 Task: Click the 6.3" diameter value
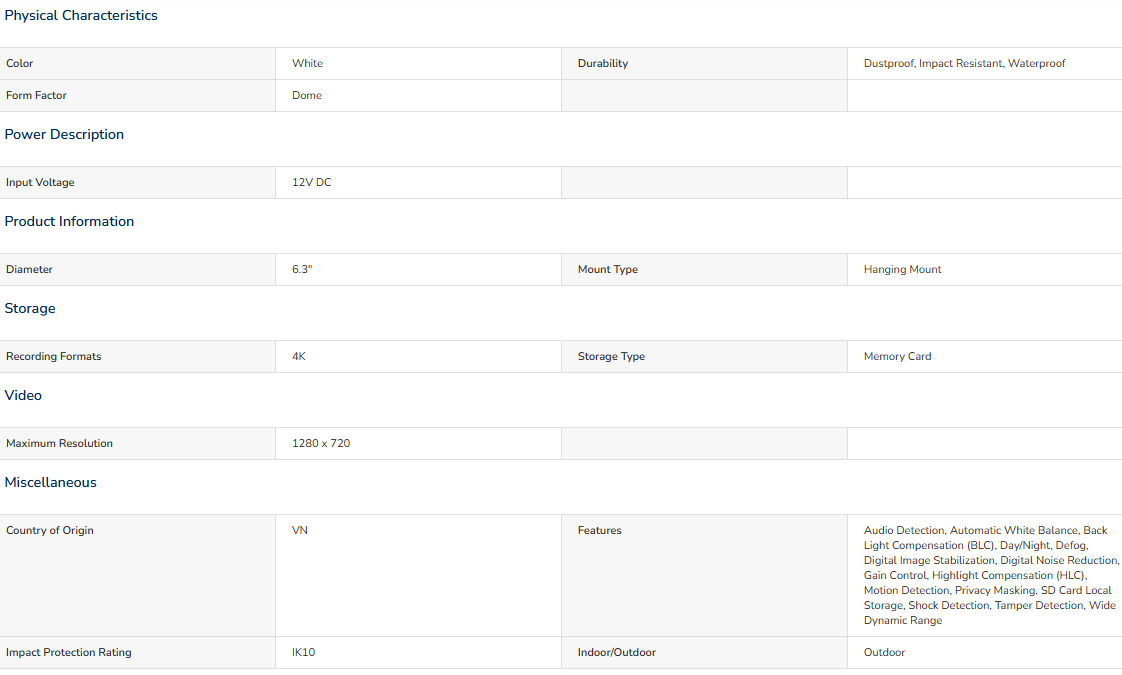[302, 269]
